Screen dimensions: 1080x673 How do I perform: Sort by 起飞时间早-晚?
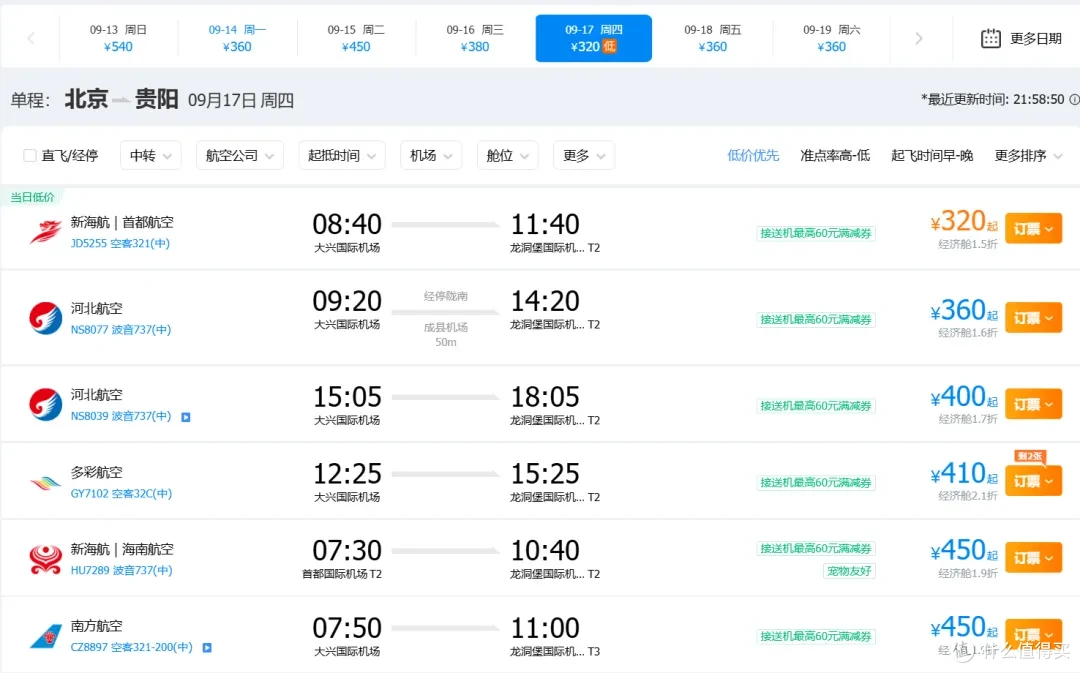932,156
